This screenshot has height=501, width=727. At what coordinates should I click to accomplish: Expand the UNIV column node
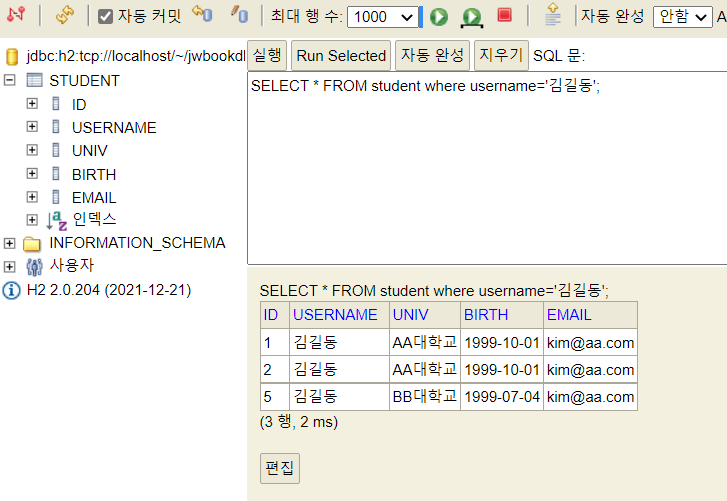pyautogui.click(x=32, y=150)
